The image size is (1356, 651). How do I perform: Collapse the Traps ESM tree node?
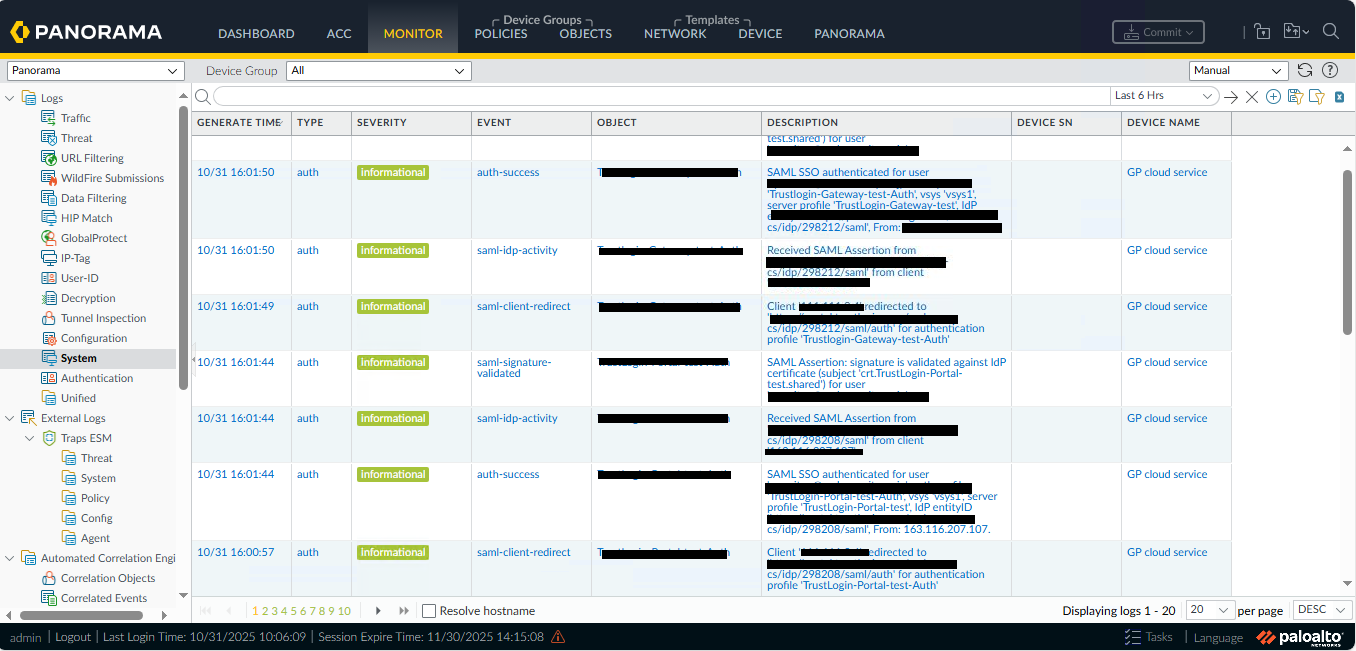coord(30,438)
